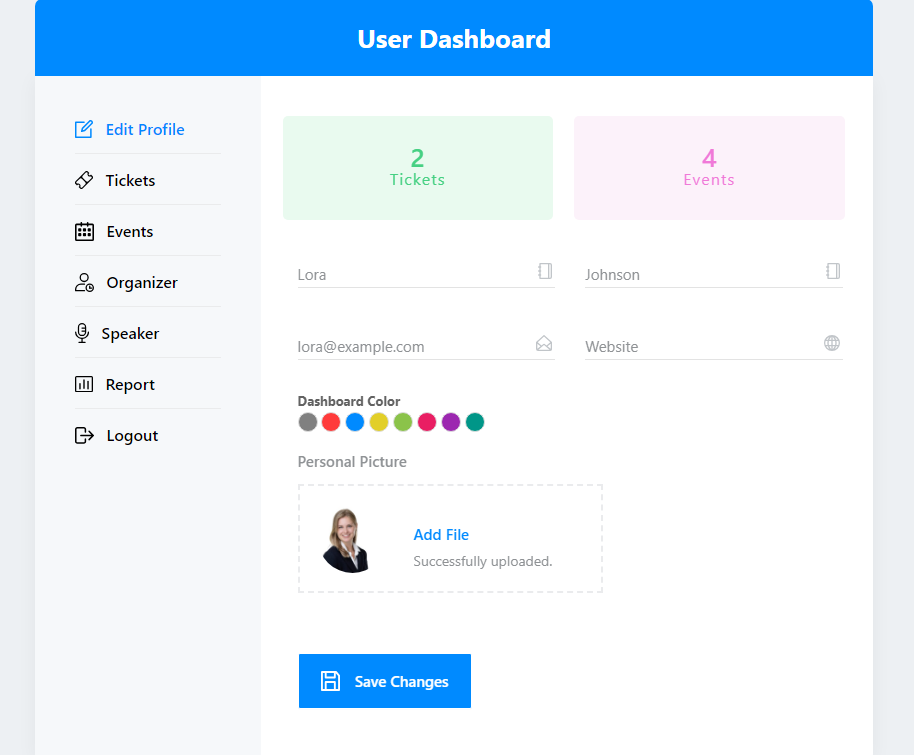The image size is (914, 755).
Task: Choose the purple dashboard color swatch
Action: click(x=451, y=422)
